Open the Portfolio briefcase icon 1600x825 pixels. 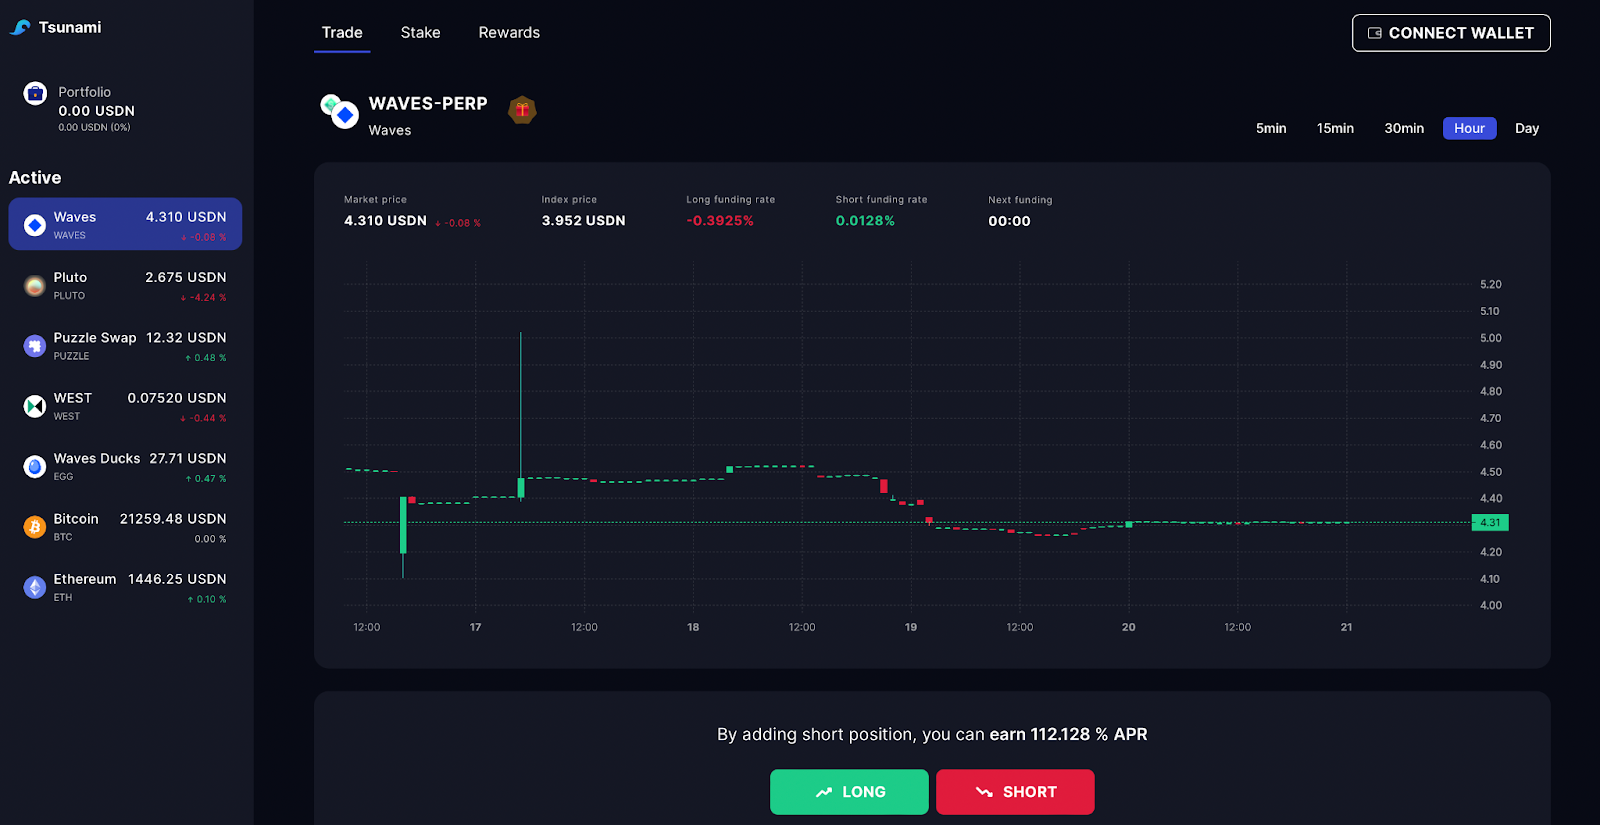[35, 94]
